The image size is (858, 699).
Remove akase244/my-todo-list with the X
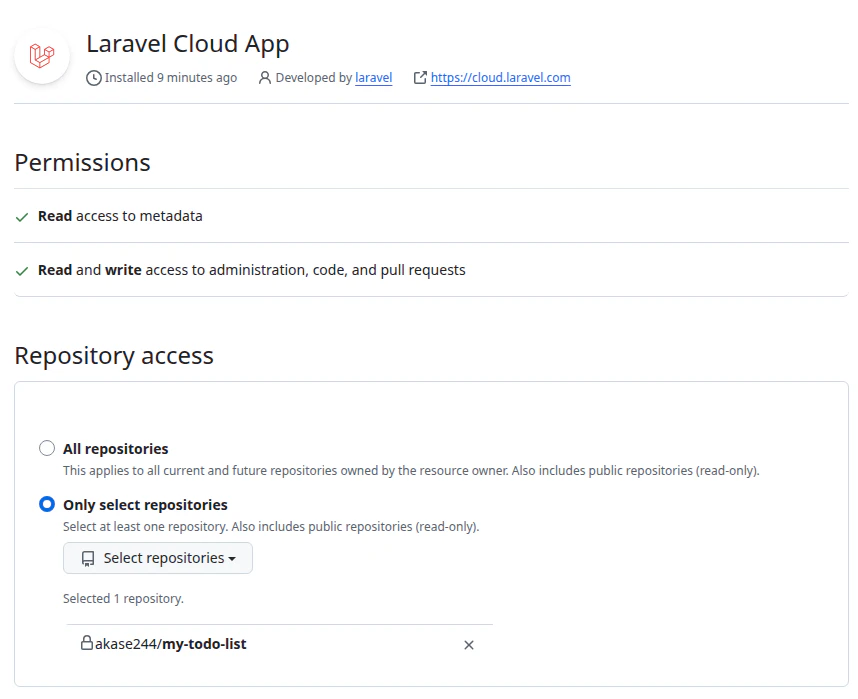click(469, 645)
